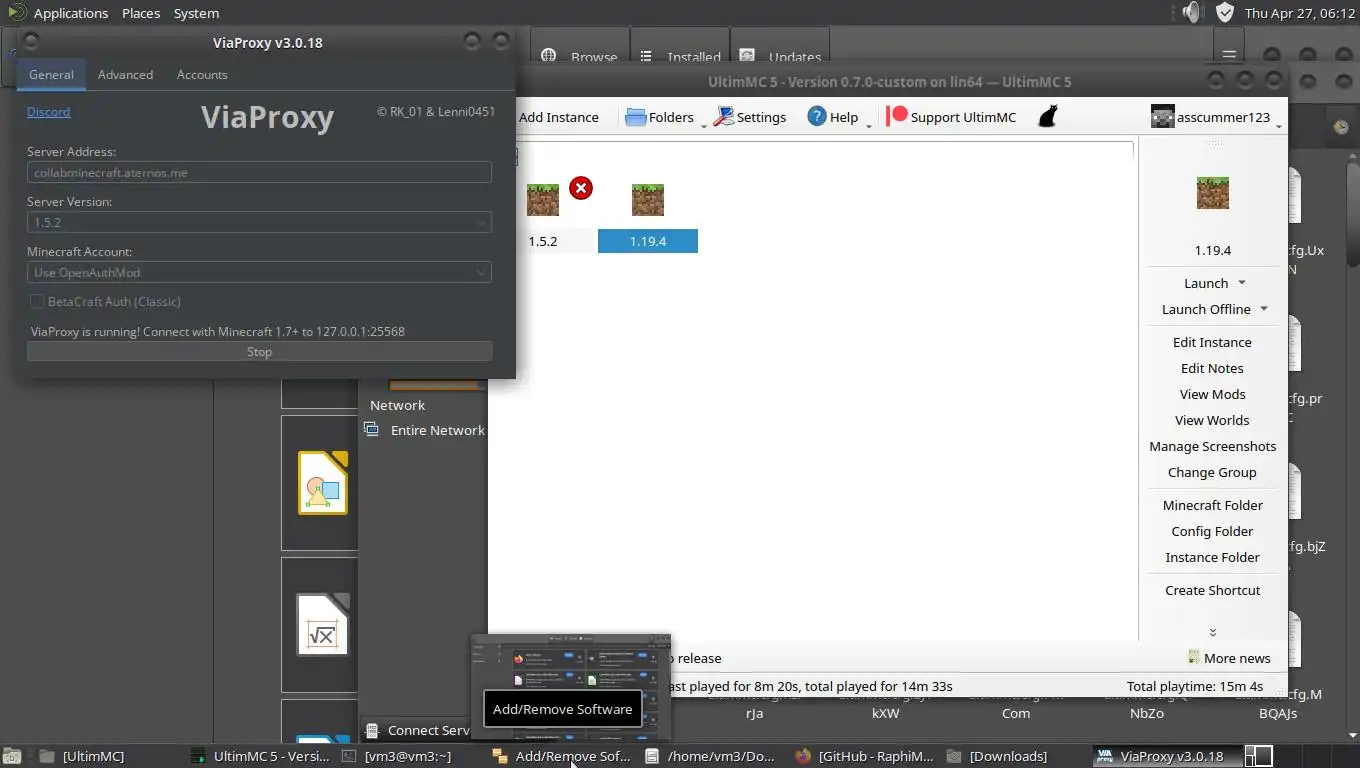1360x768 pixels.
Task: Expand the Help dropdown arrow
Action: pyautogui.click(x=868, y=125)
